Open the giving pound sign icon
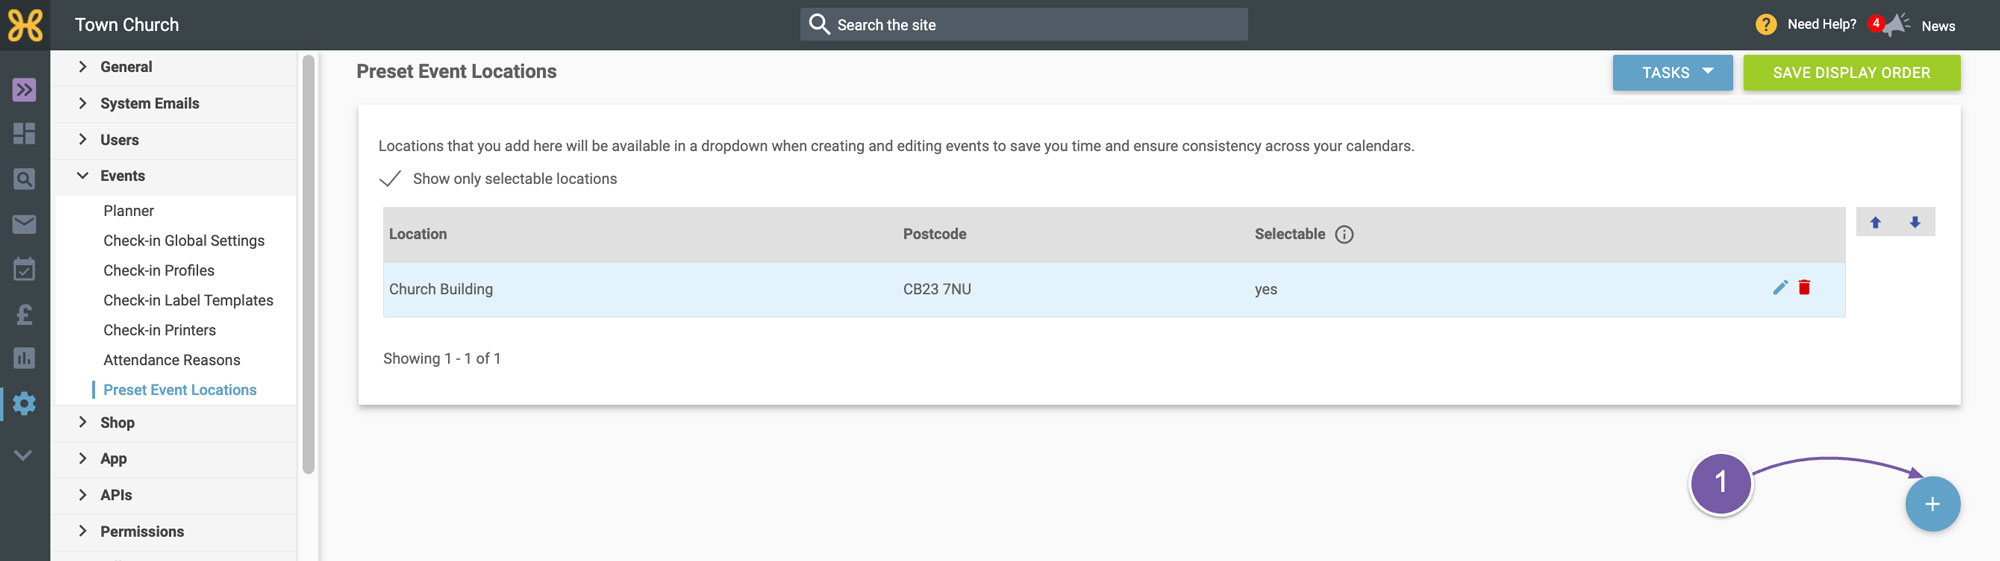The image size is (2000, 561). click(x=24, y=314)
